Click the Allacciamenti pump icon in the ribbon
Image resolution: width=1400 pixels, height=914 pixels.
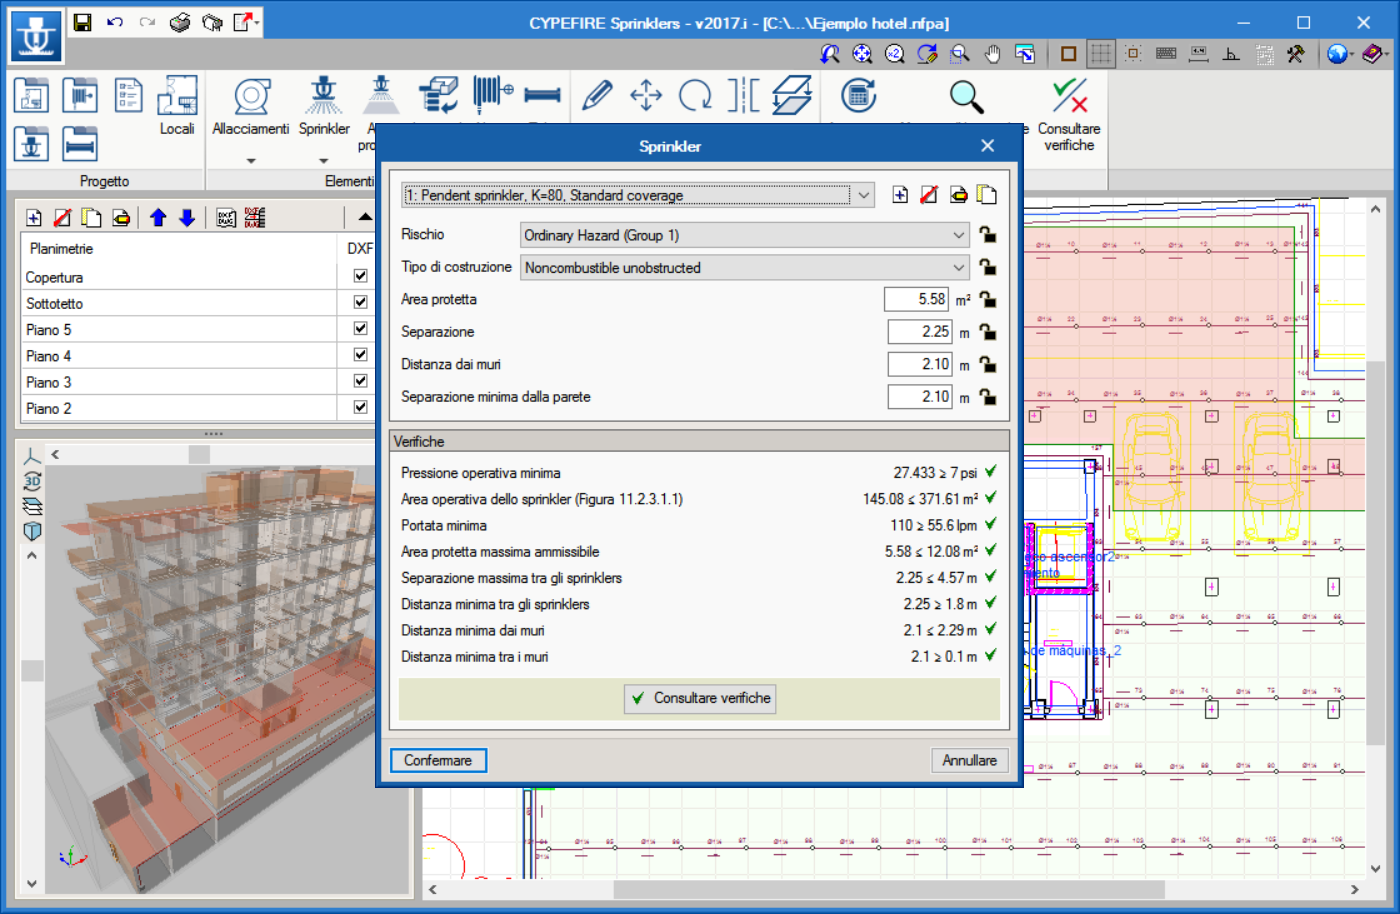tap(251, 97)
